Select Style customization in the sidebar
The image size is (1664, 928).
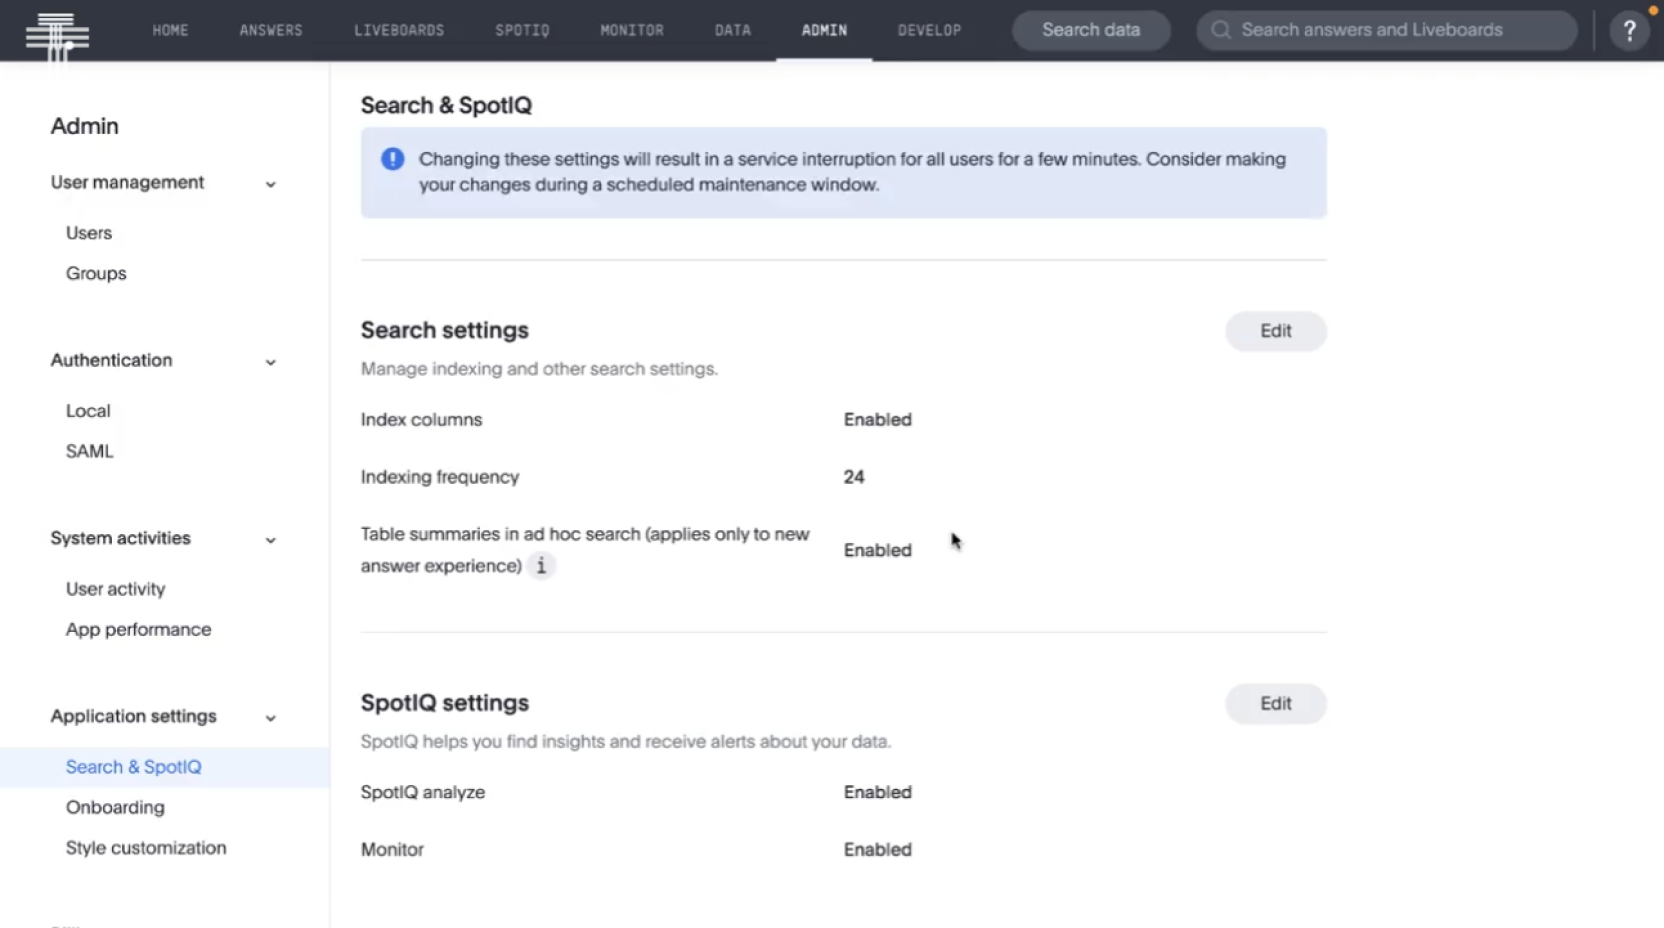pyautogui.click(x=146, y=847)
